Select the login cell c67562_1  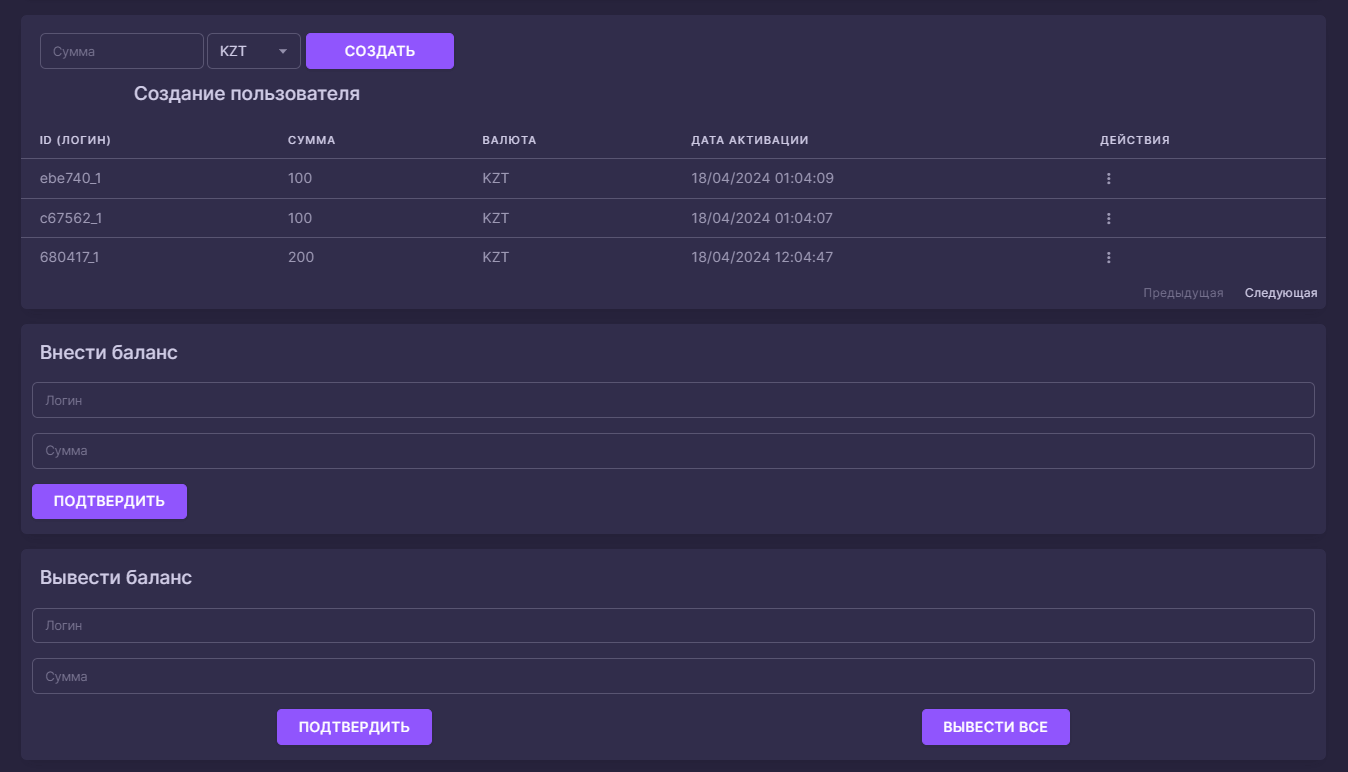click(x=71, y=218)
